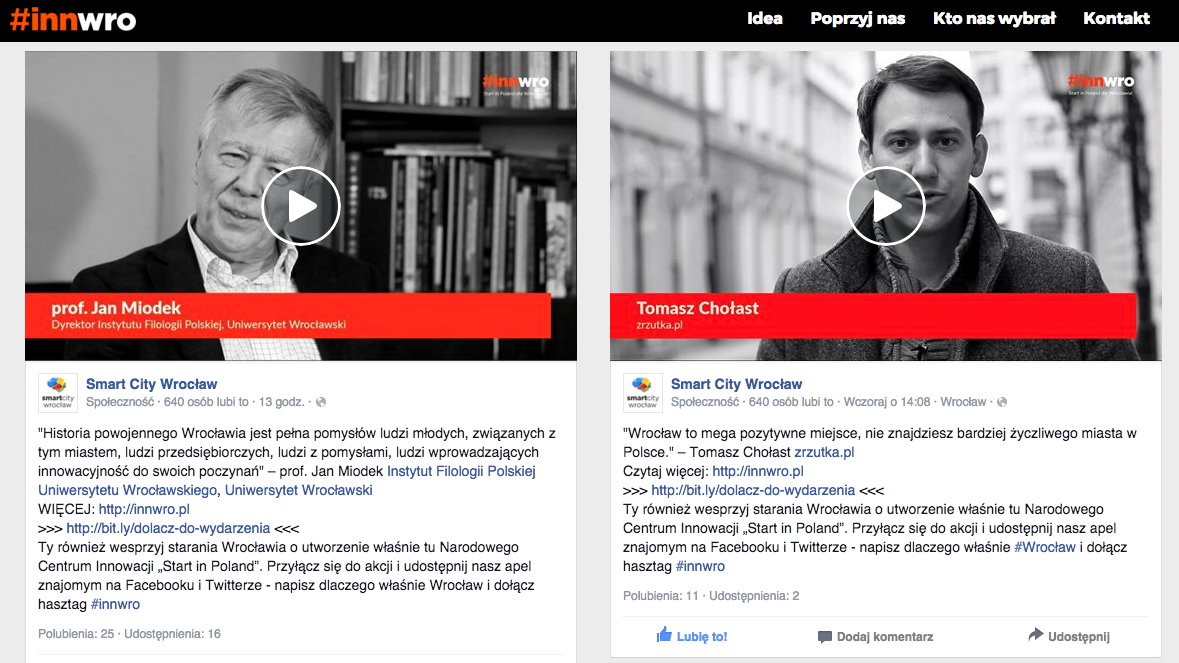Click Dodaj komentarz button
The width and height of the screenshot is (1179, 663).
(875, 637)
